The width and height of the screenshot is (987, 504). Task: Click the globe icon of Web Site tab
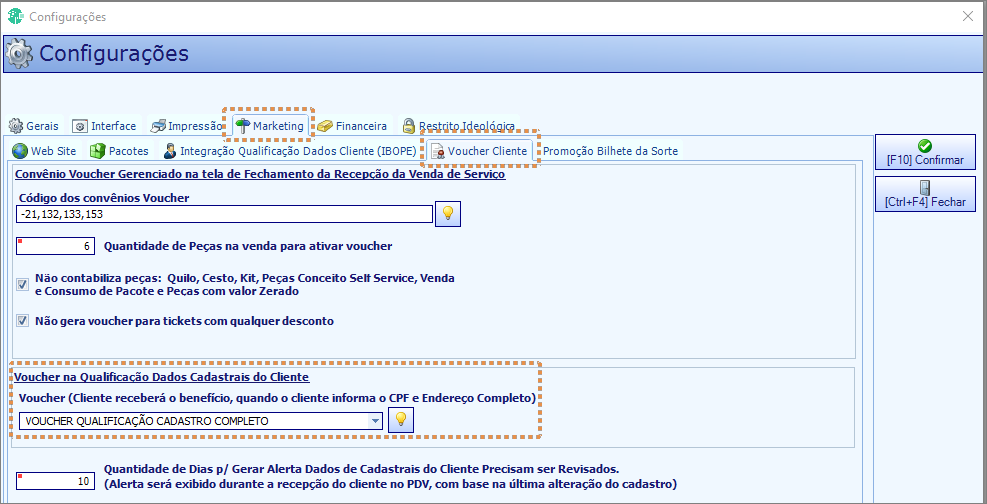(20, 151)
